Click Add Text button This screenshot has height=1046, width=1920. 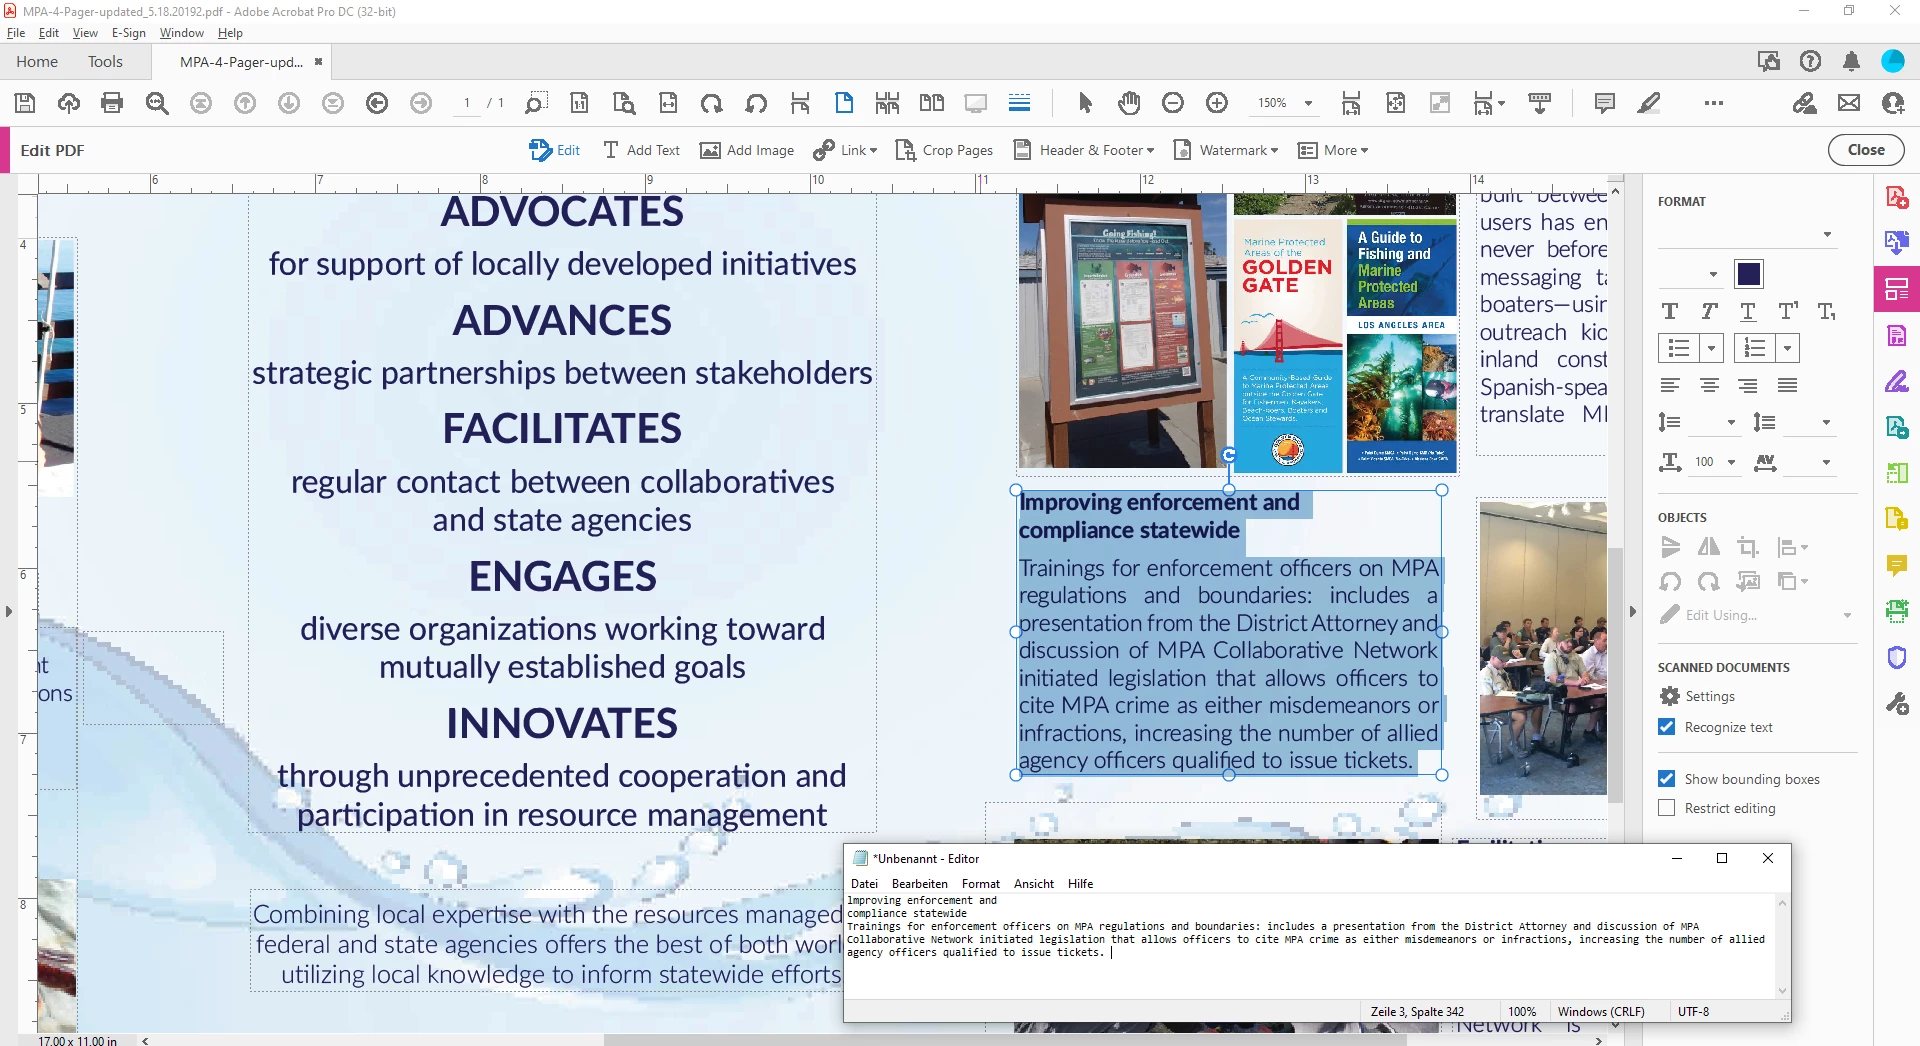tap(641, 150)
